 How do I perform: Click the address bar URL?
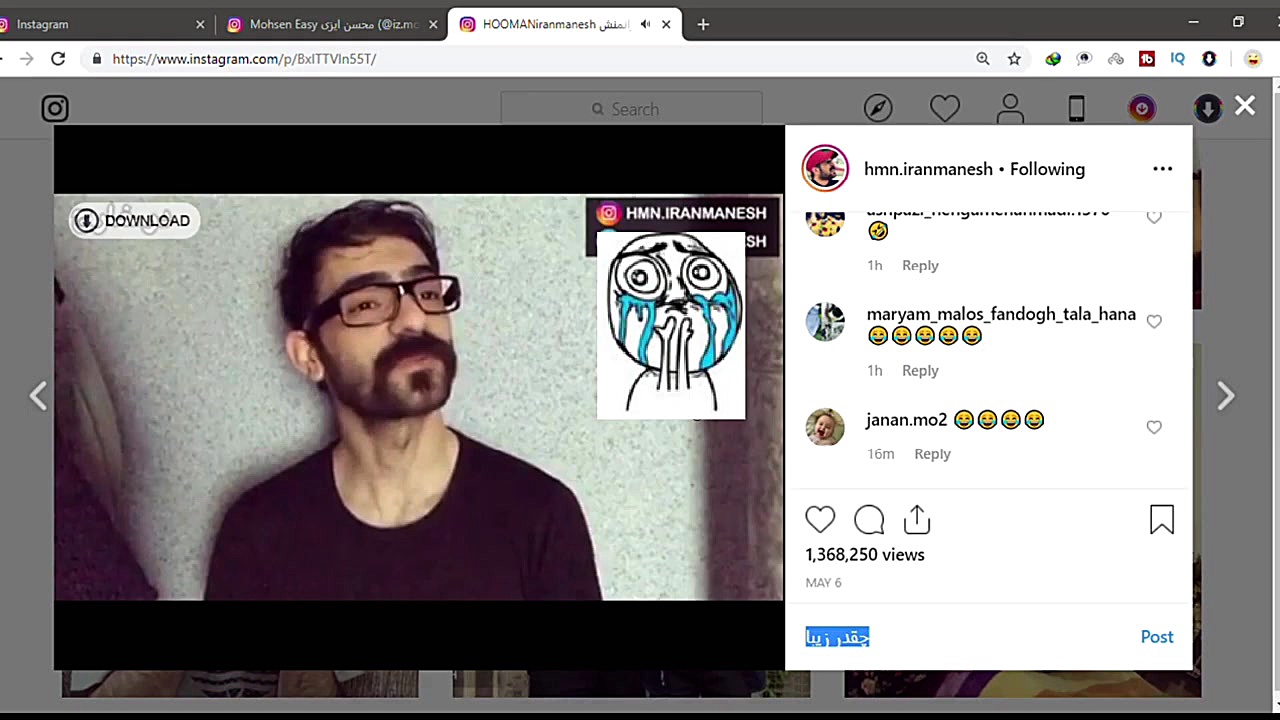click(x=244, y=59)
